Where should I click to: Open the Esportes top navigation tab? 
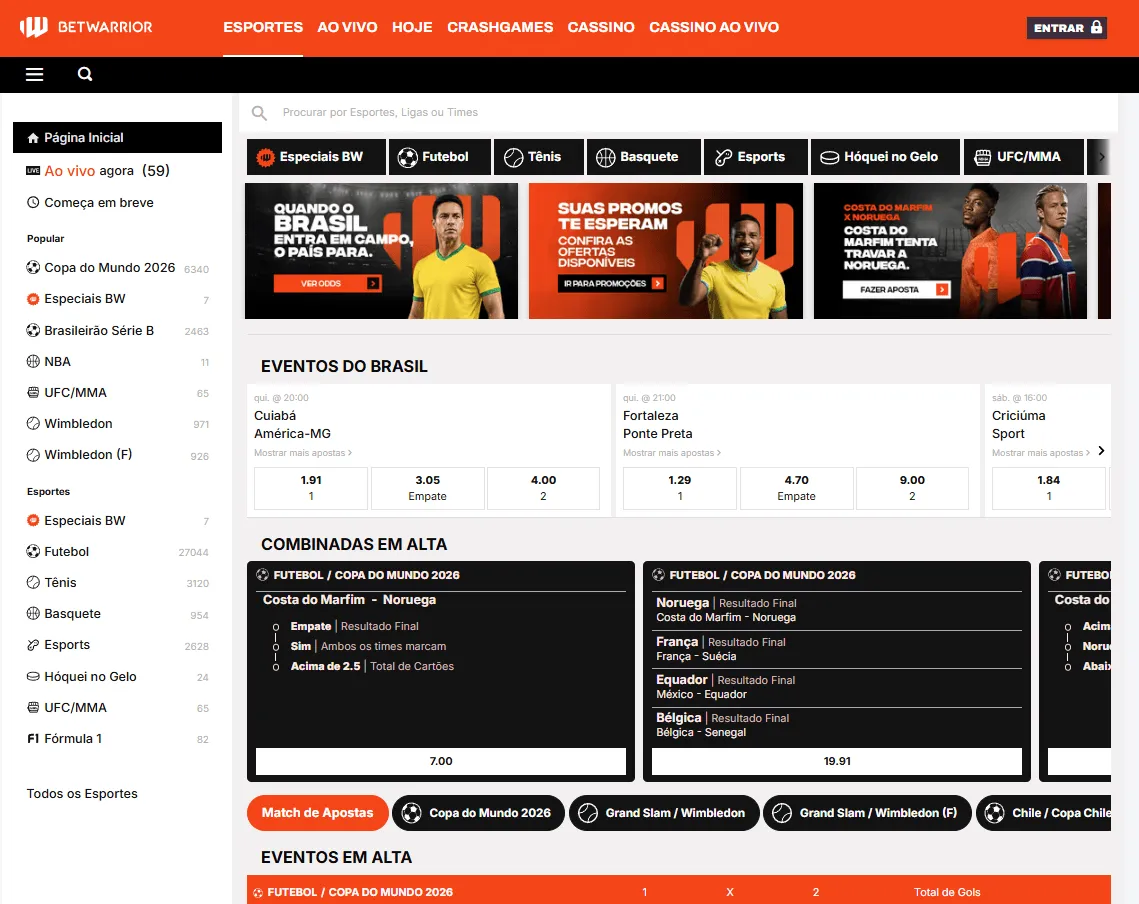coord(263,28)
